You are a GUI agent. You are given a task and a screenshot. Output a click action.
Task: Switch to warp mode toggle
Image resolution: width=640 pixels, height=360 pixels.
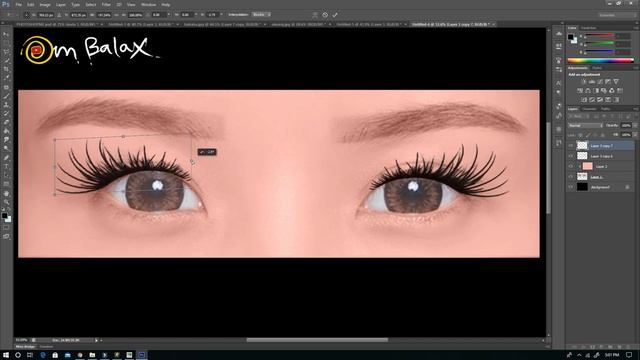[x=315, y=15]
